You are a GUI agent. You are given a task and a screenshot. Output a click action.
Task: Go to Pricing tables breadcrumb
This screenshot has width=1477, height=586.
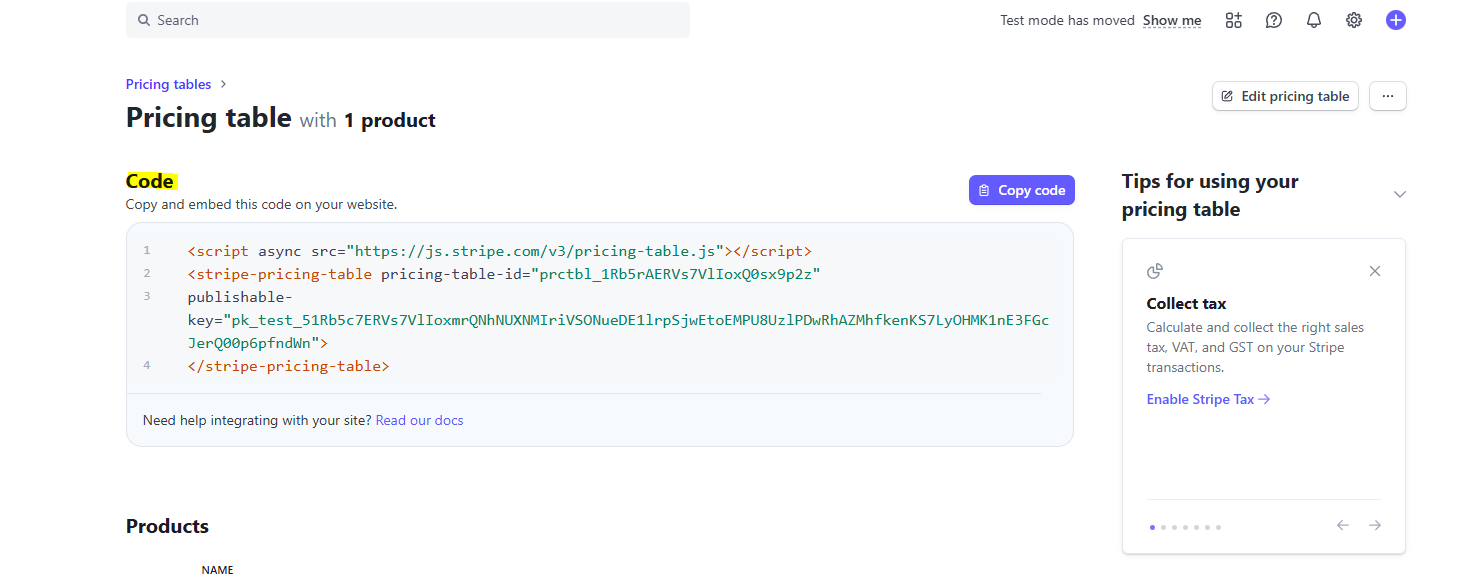pos(168,84)
